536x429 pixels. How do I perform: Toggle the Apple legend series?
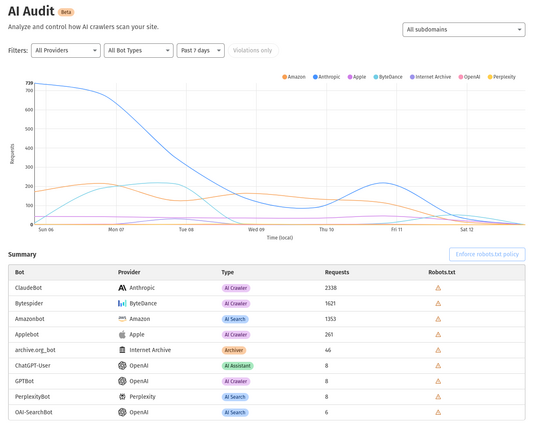357,77
